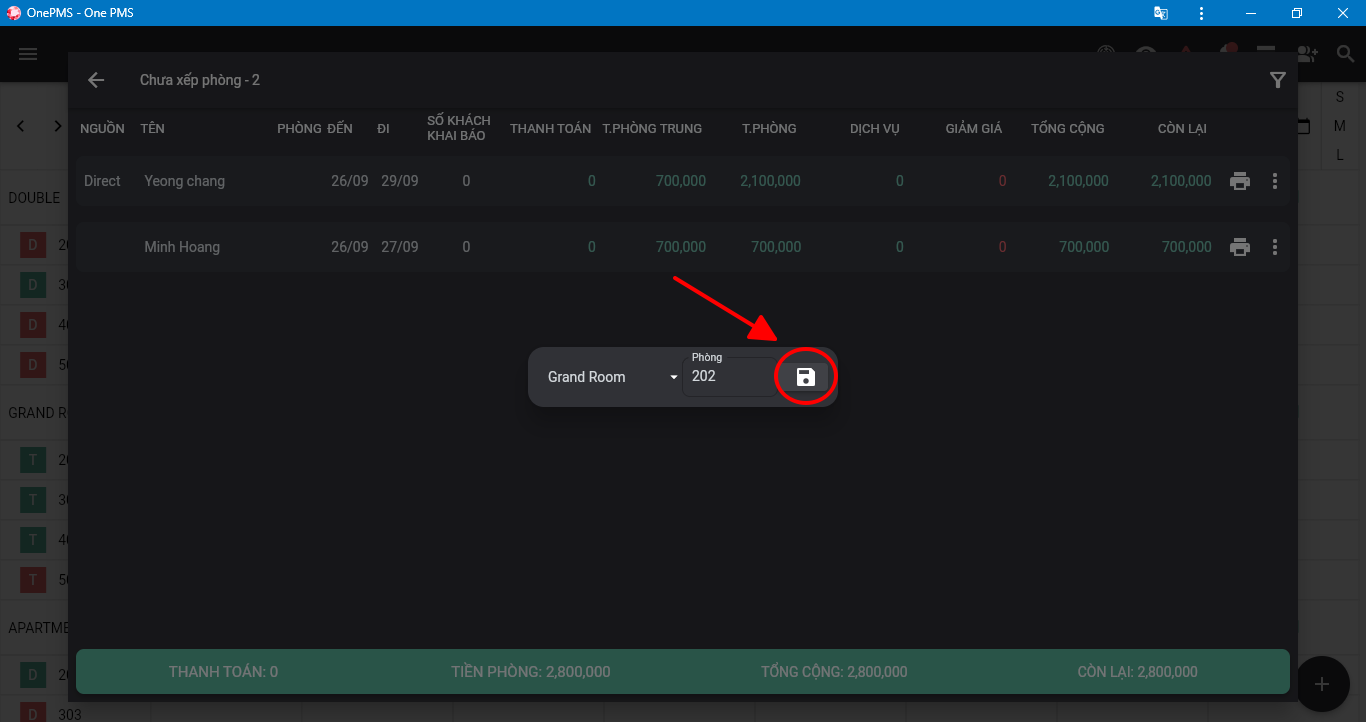Click the CÒN LẠI column header
Screen dimensions: 1366x722
[1182, 128]
